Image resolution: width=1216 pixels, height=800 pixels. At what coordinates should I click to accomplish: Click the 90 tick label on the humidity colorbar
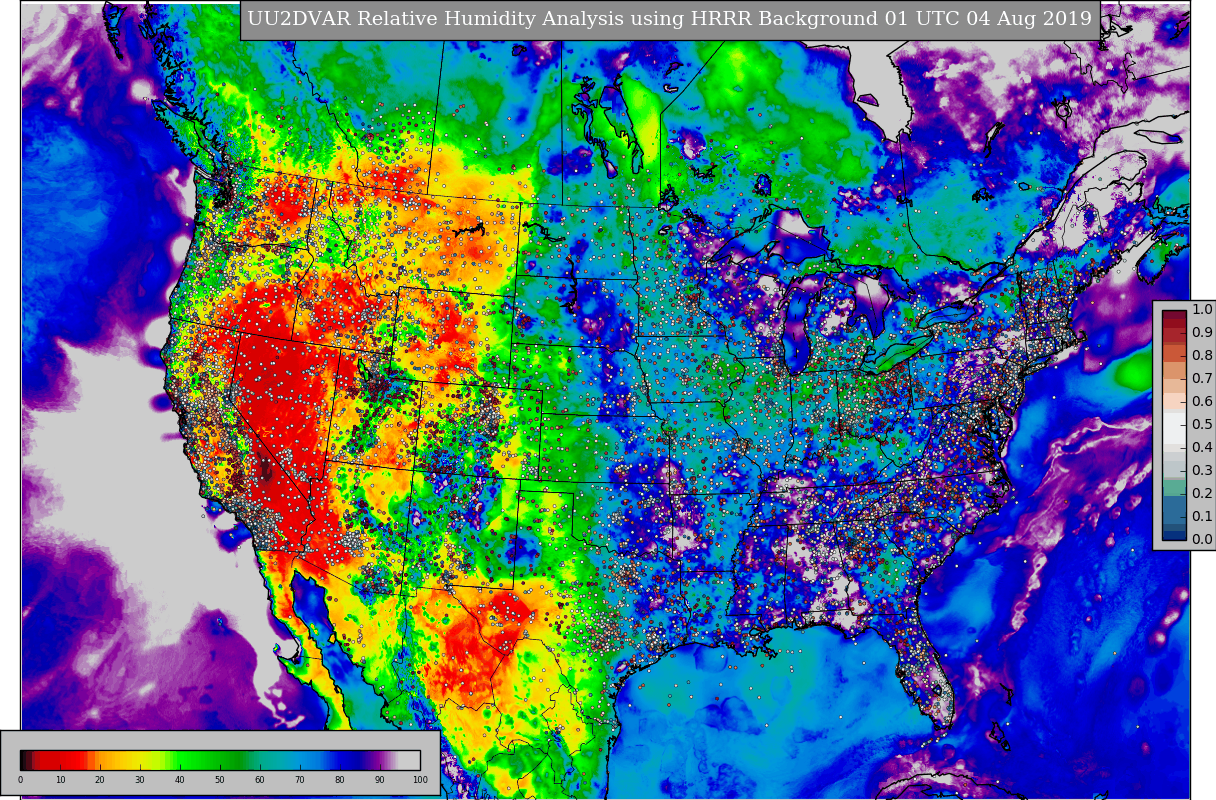[380, 780]
